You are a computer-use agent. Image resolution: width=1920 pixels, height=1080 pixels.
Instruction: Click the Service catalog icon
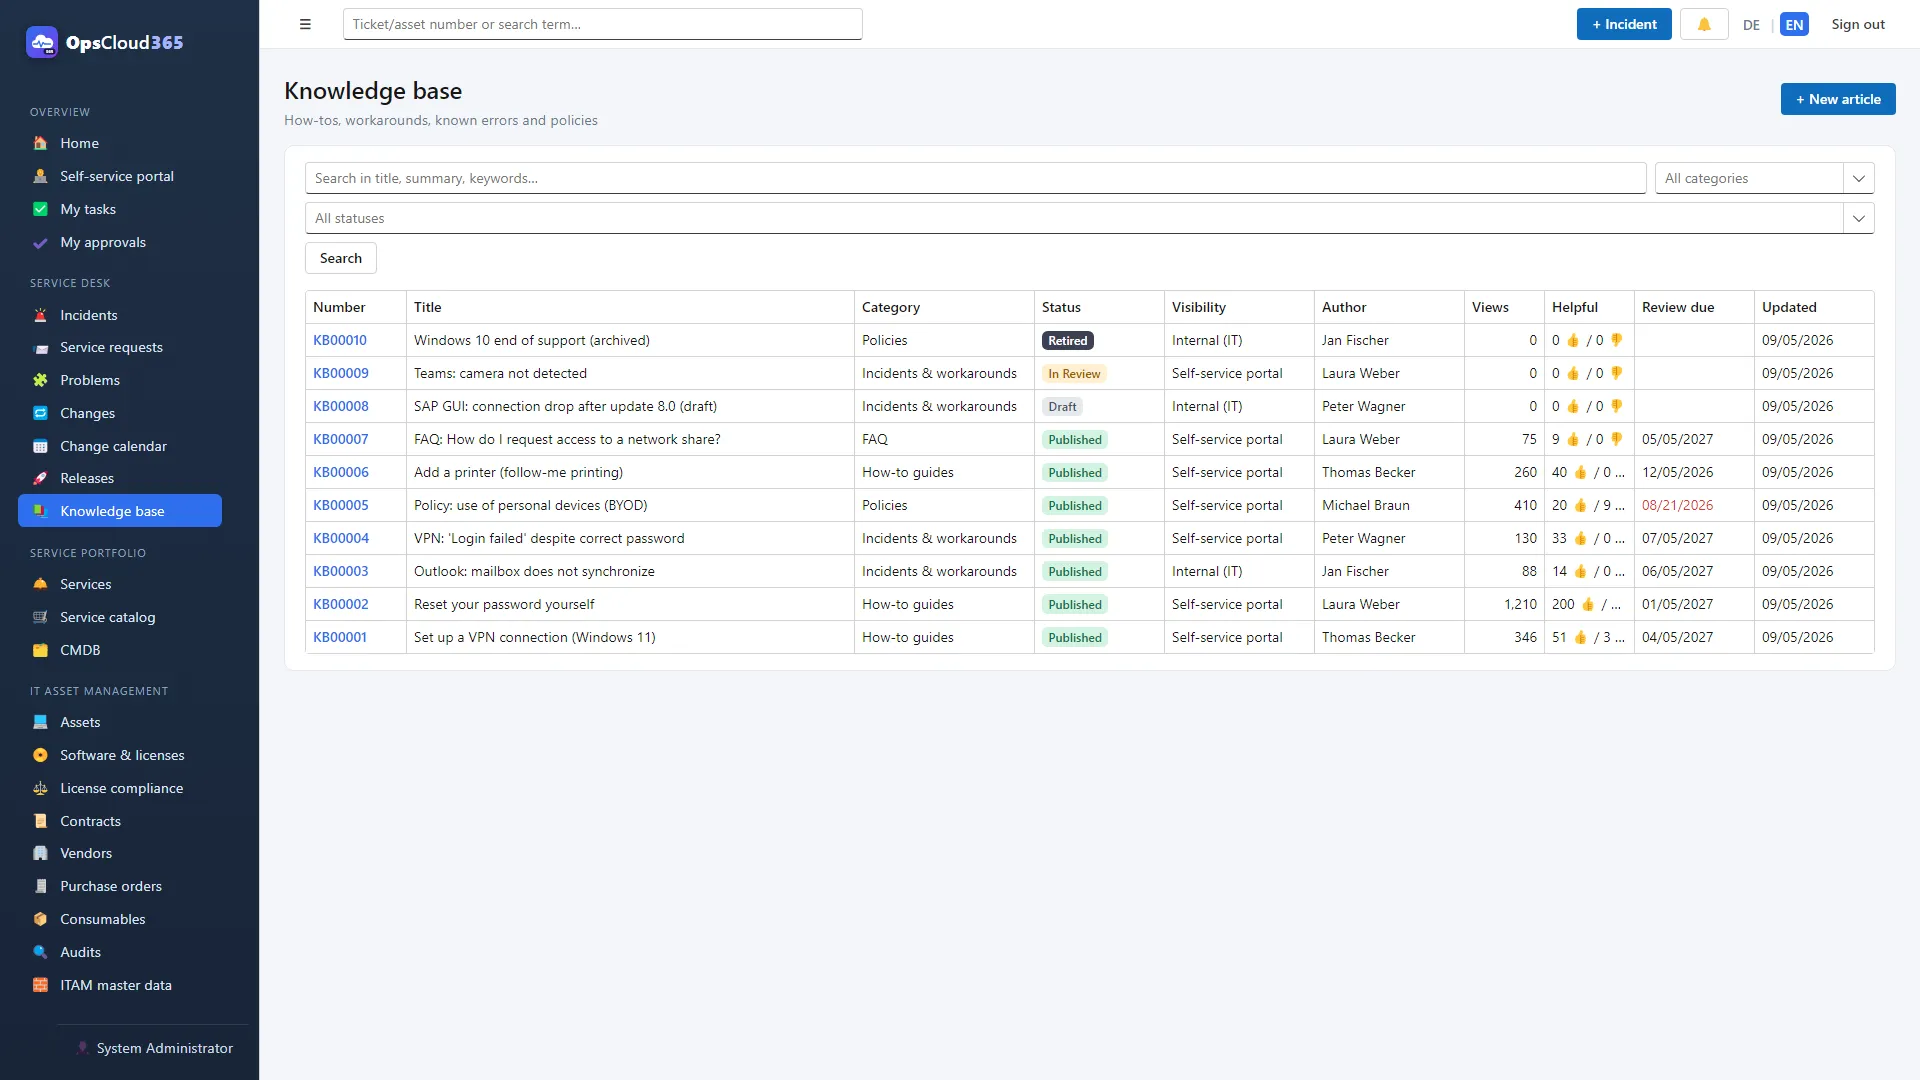click(40, 617)
